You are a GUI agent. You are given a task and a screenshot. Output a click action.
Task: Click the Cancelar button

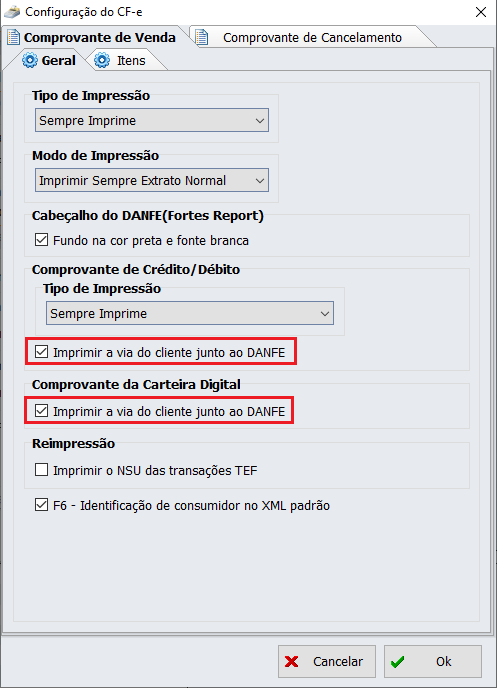[x=327, y=661]
